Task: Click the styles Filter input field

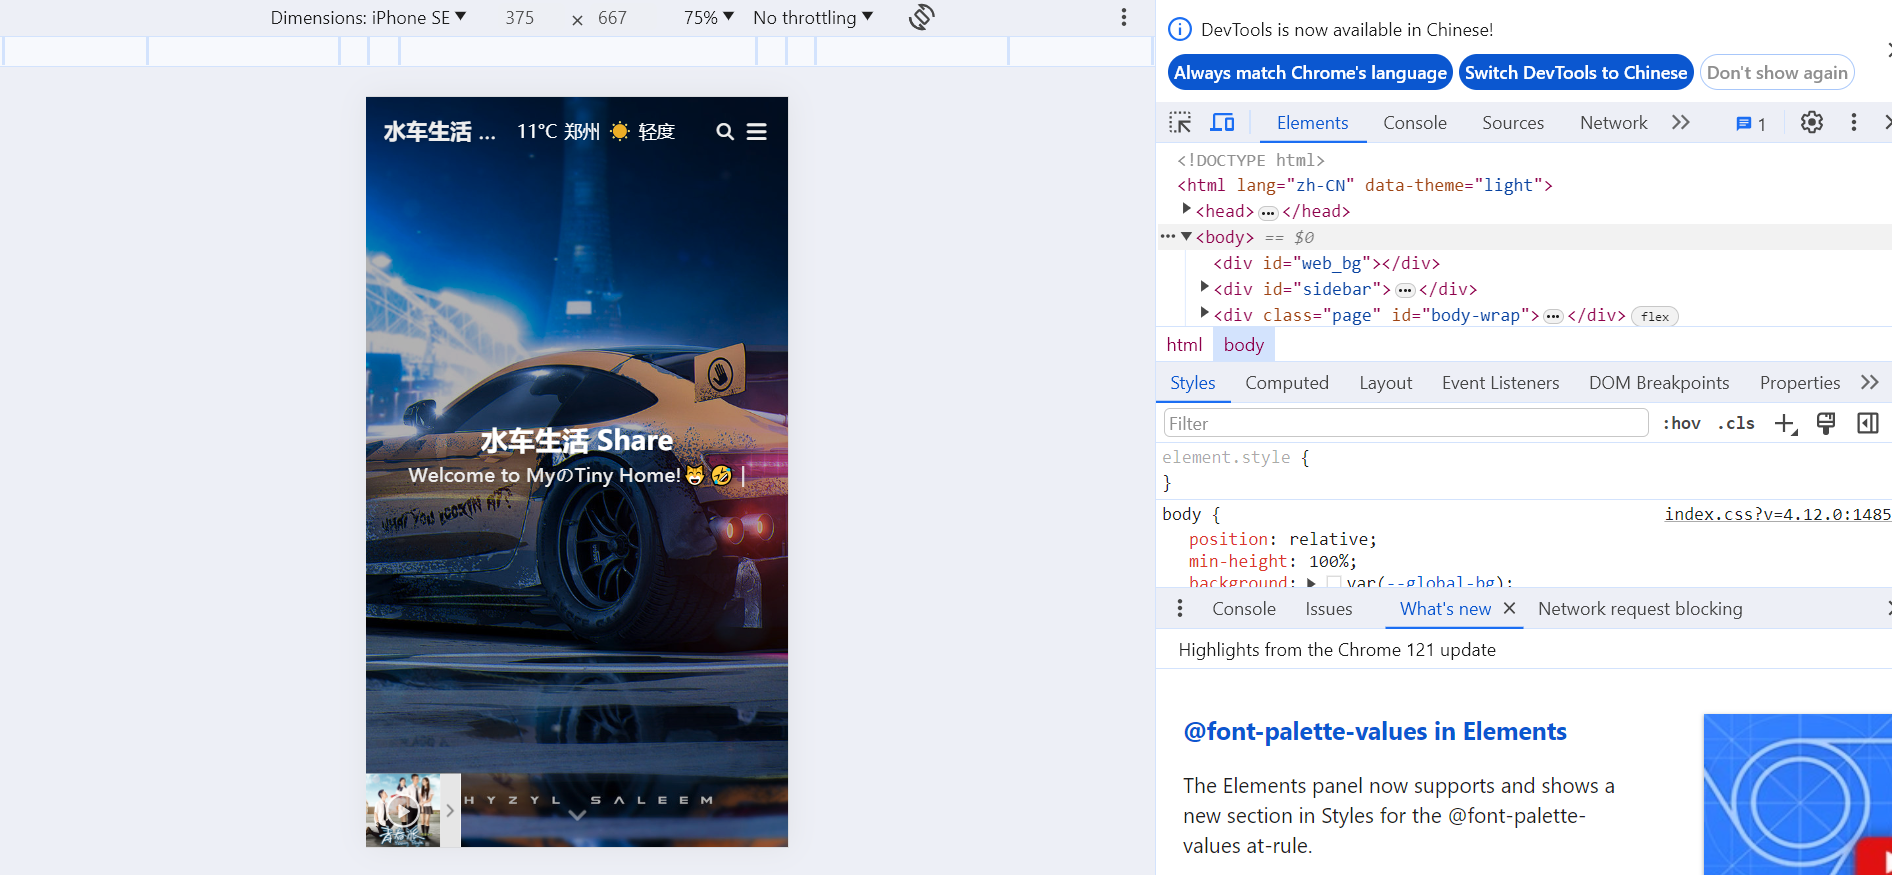Action: pos(1405,424)
